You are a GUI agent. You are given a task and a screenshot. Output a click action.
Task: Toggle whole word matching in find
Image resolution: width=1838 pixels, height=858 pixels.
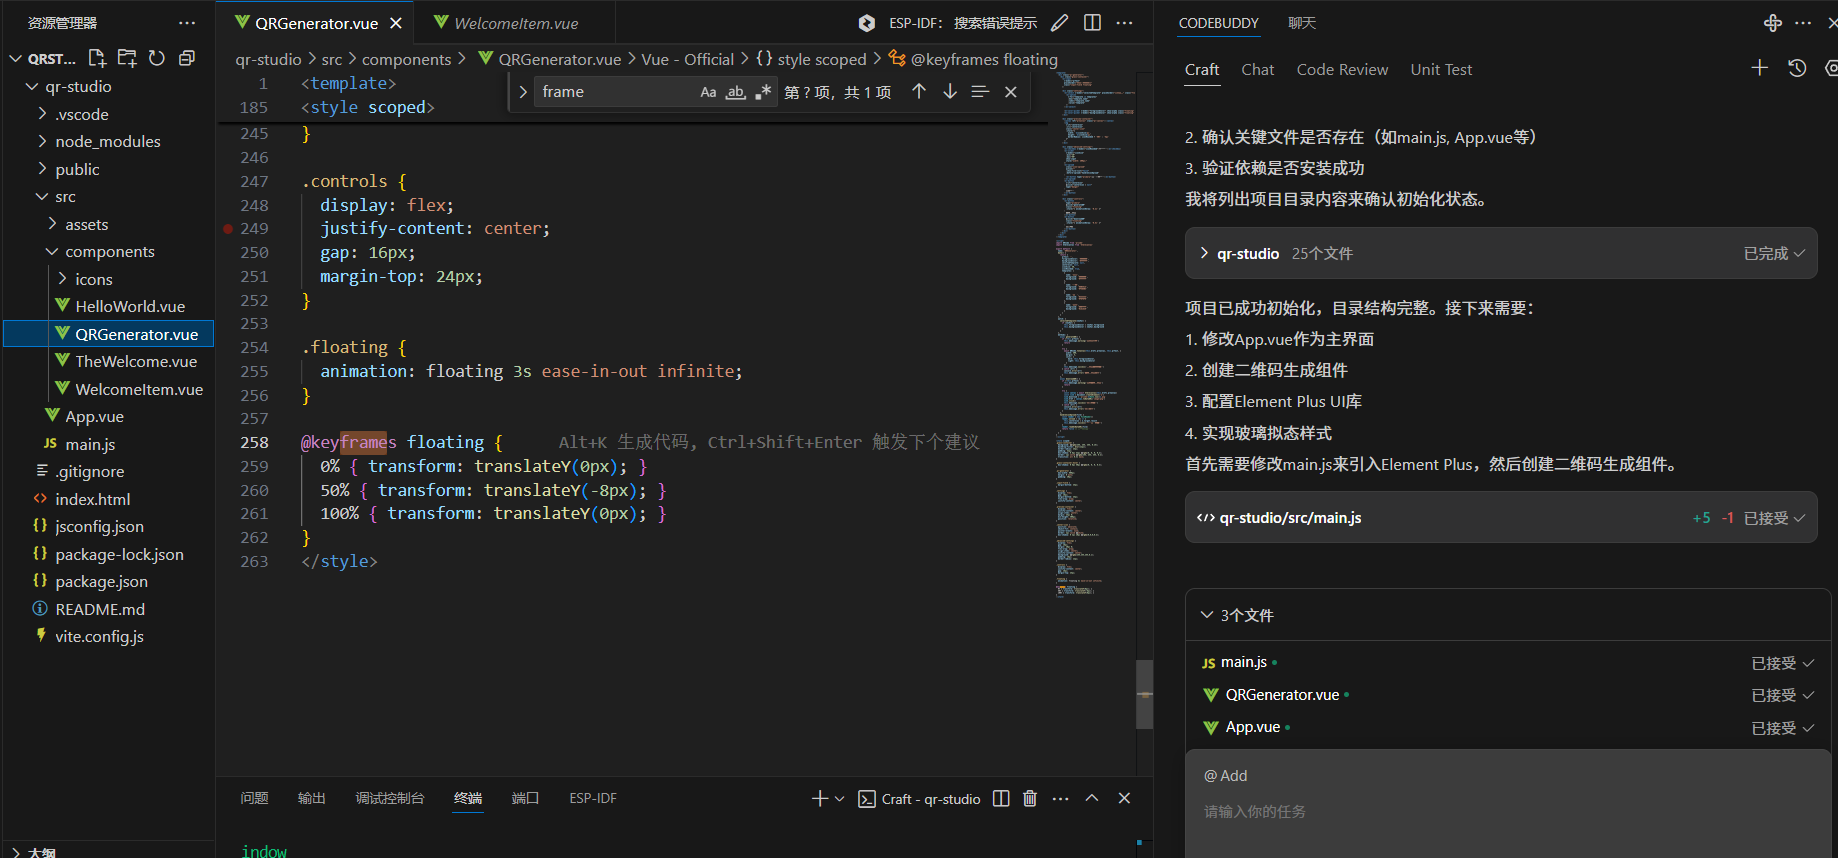735,92
